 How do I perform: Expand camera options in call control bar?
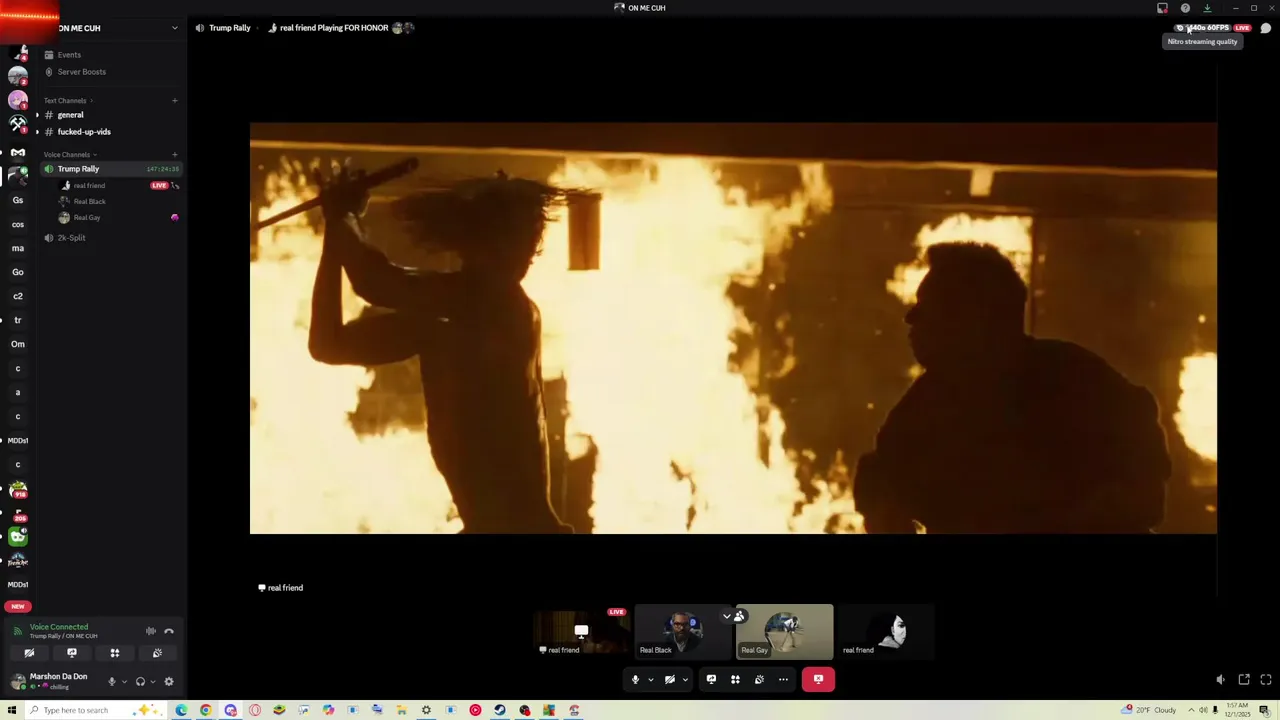pos(685,680)
